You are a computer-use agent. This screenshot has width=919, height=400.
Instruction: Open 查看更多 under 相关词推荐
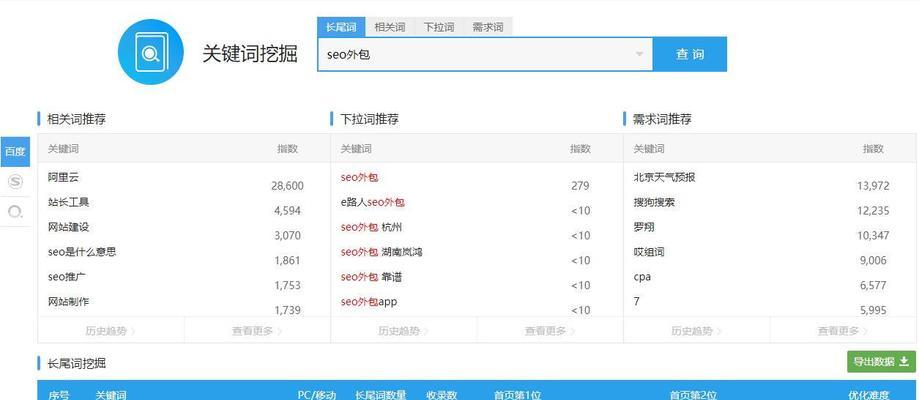pos(257,331)
